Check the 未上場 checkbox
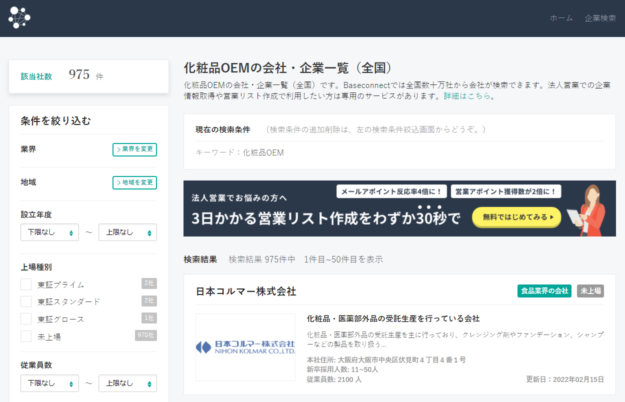 [26, 336]
